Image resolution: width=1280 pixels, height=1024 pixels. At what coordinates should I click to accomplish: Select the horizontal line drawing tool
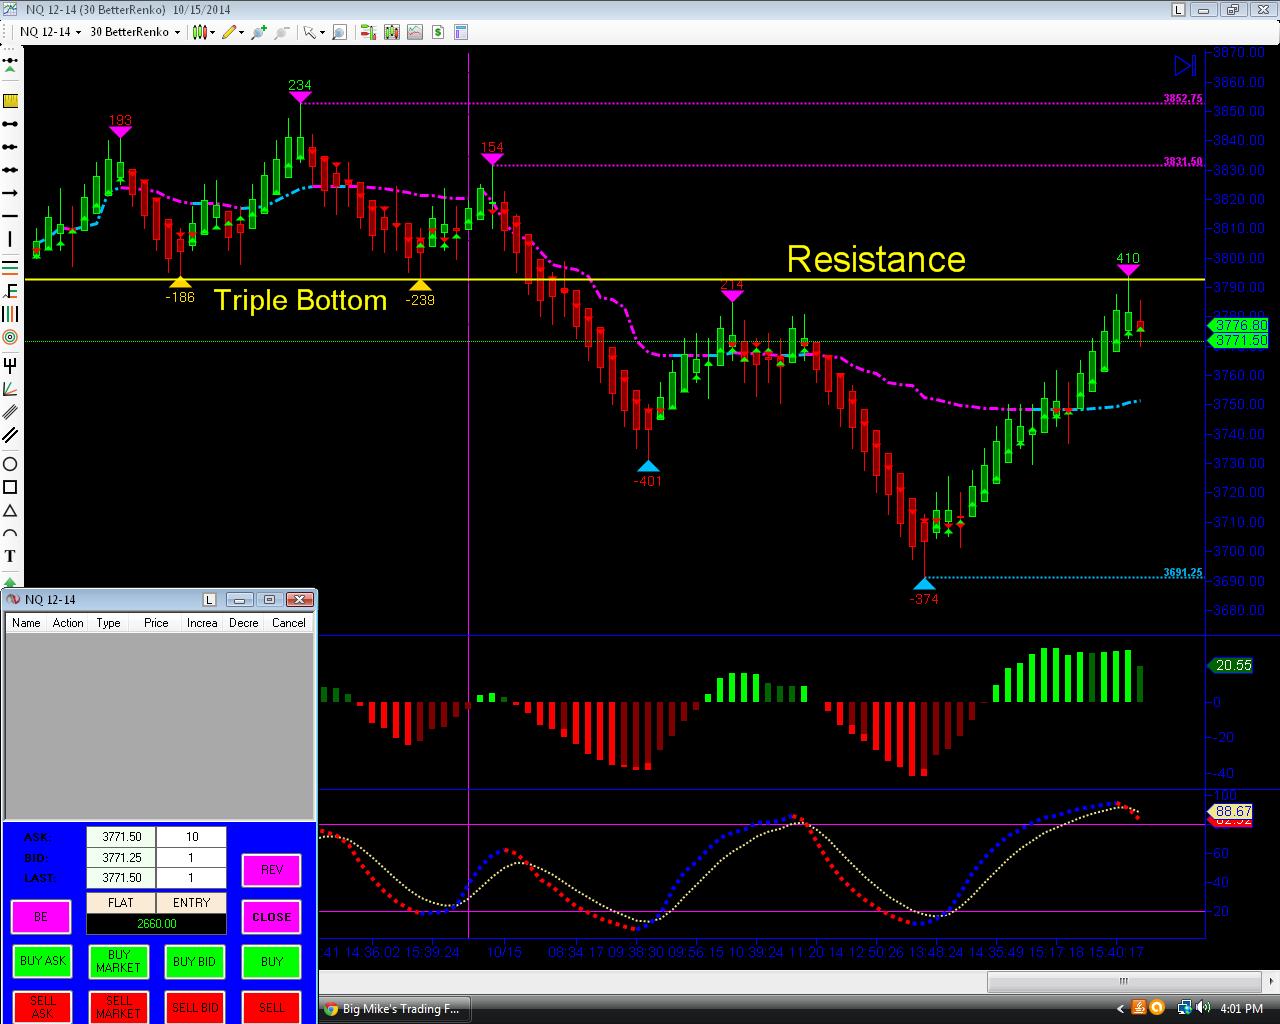[10, 216]
